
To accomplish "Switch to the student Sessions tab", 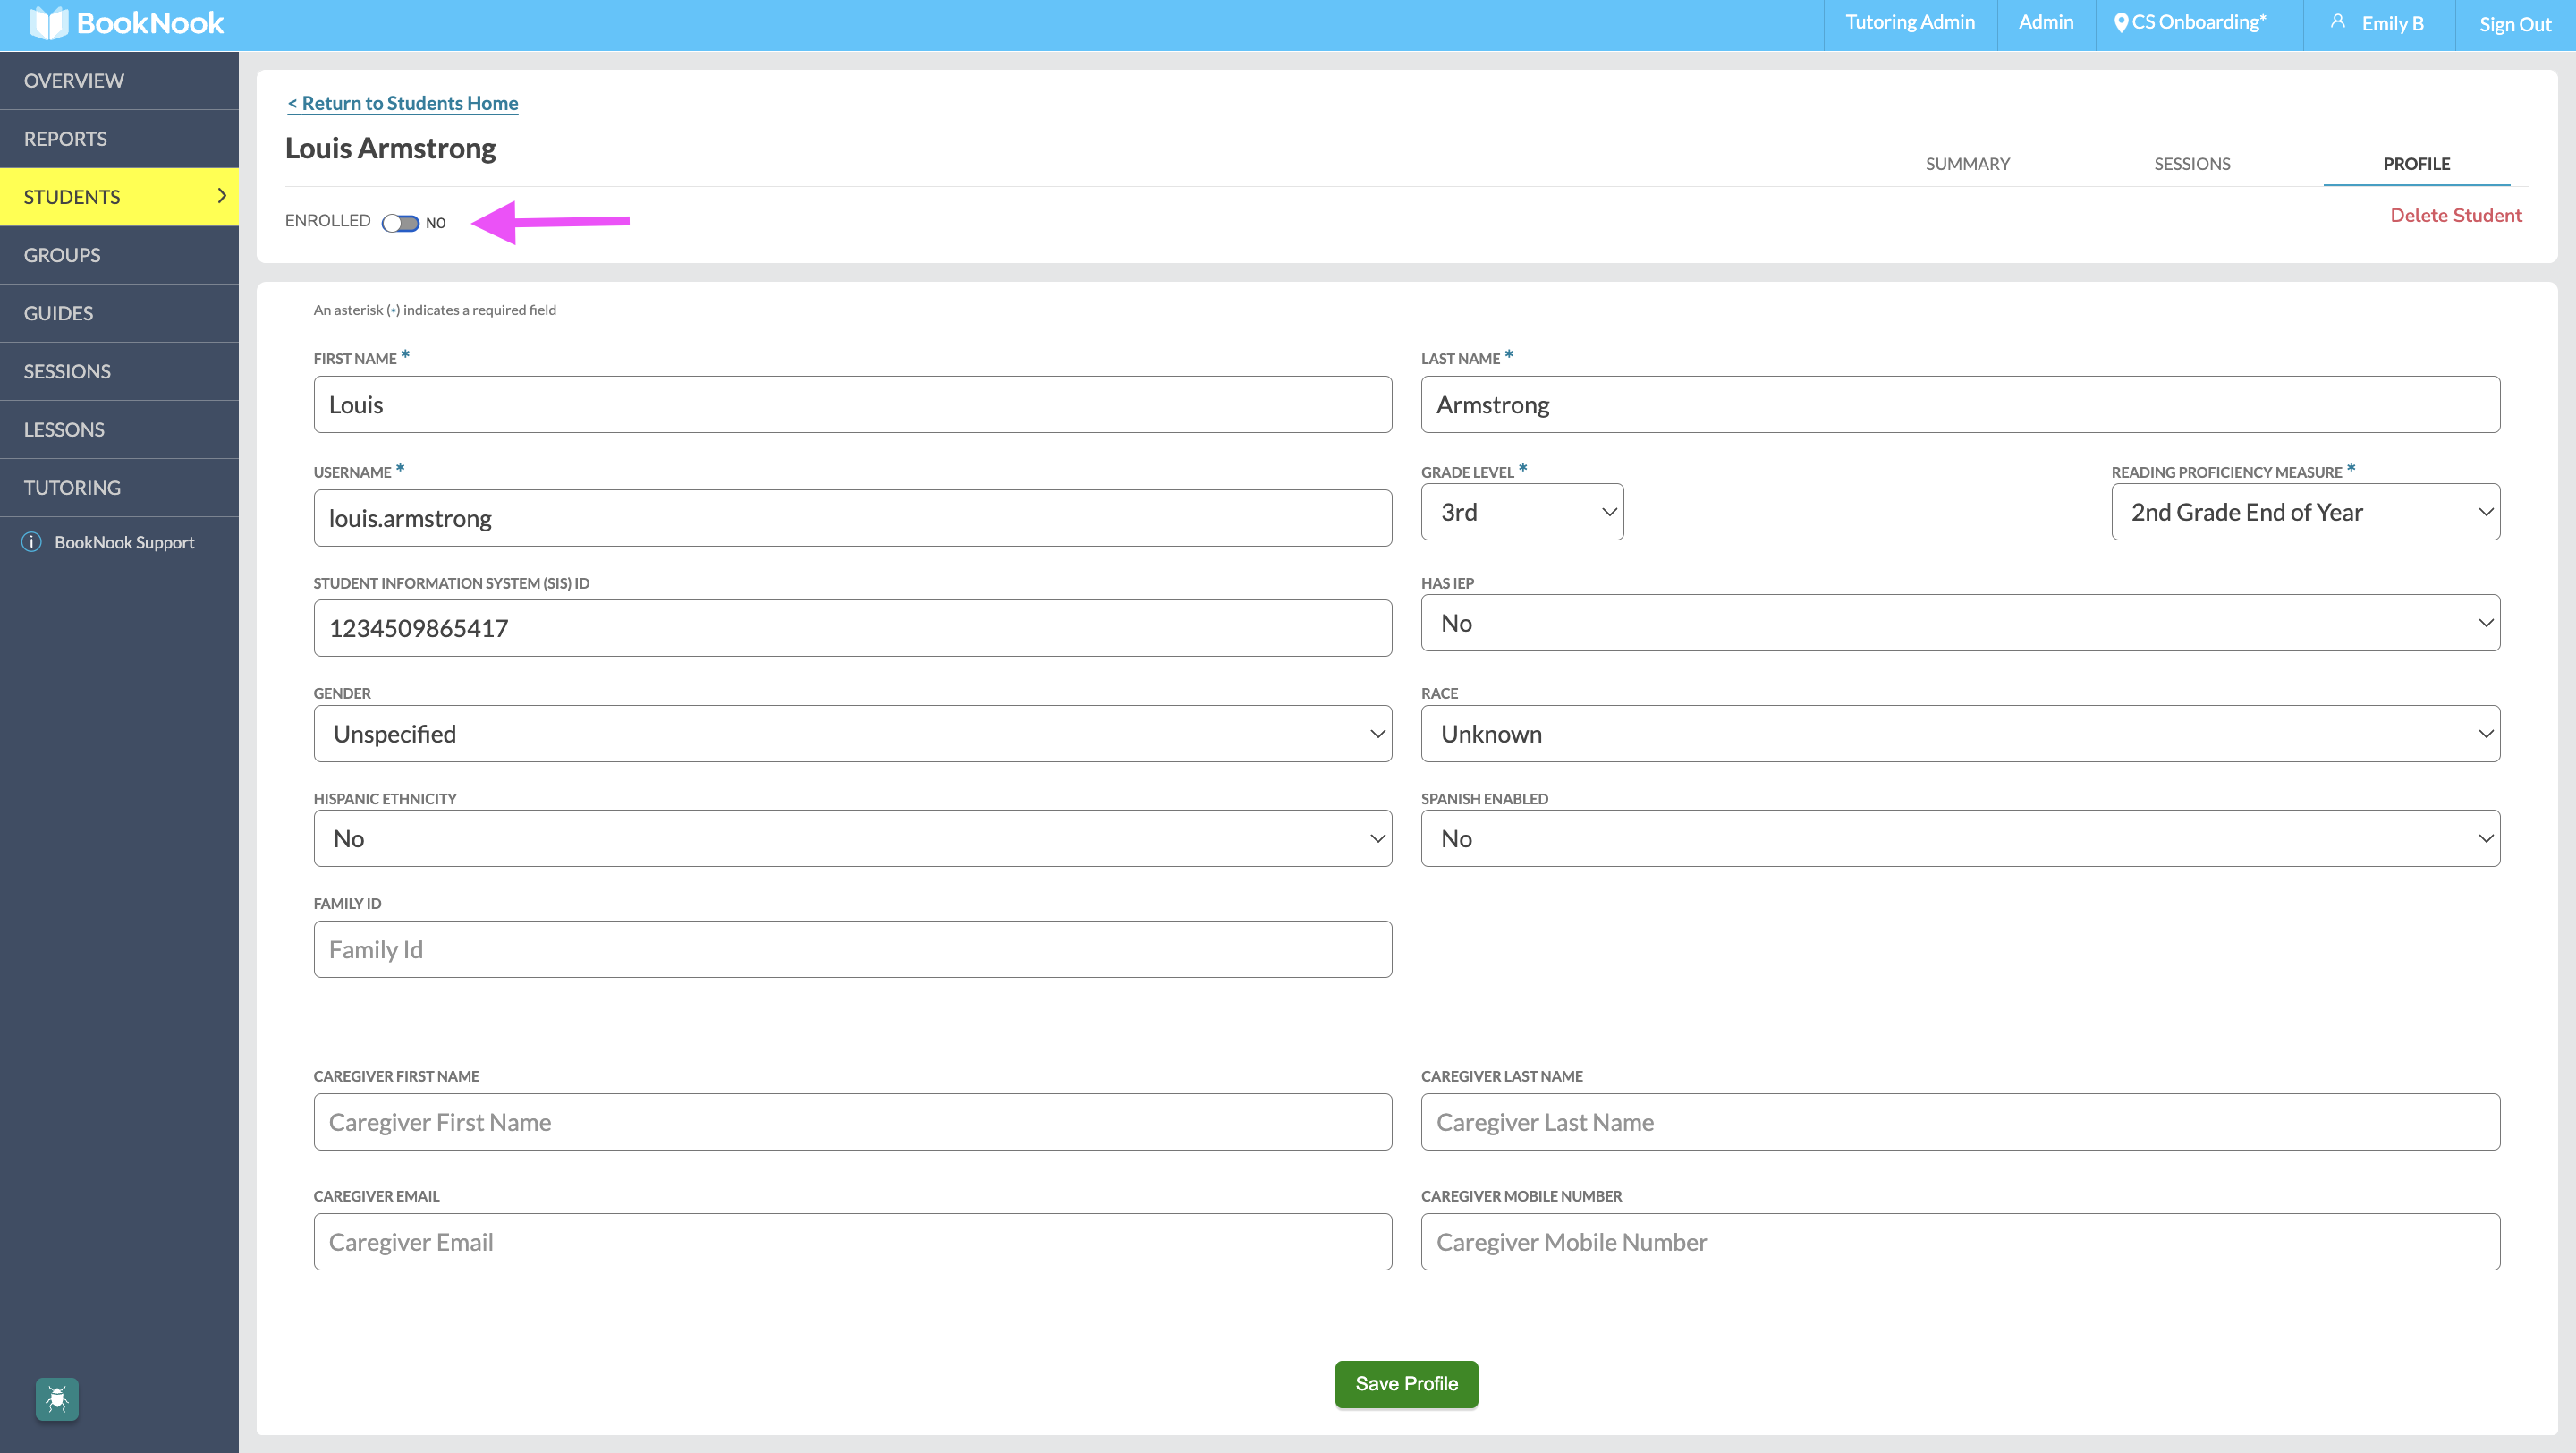I will click(x=2191, y=164).
